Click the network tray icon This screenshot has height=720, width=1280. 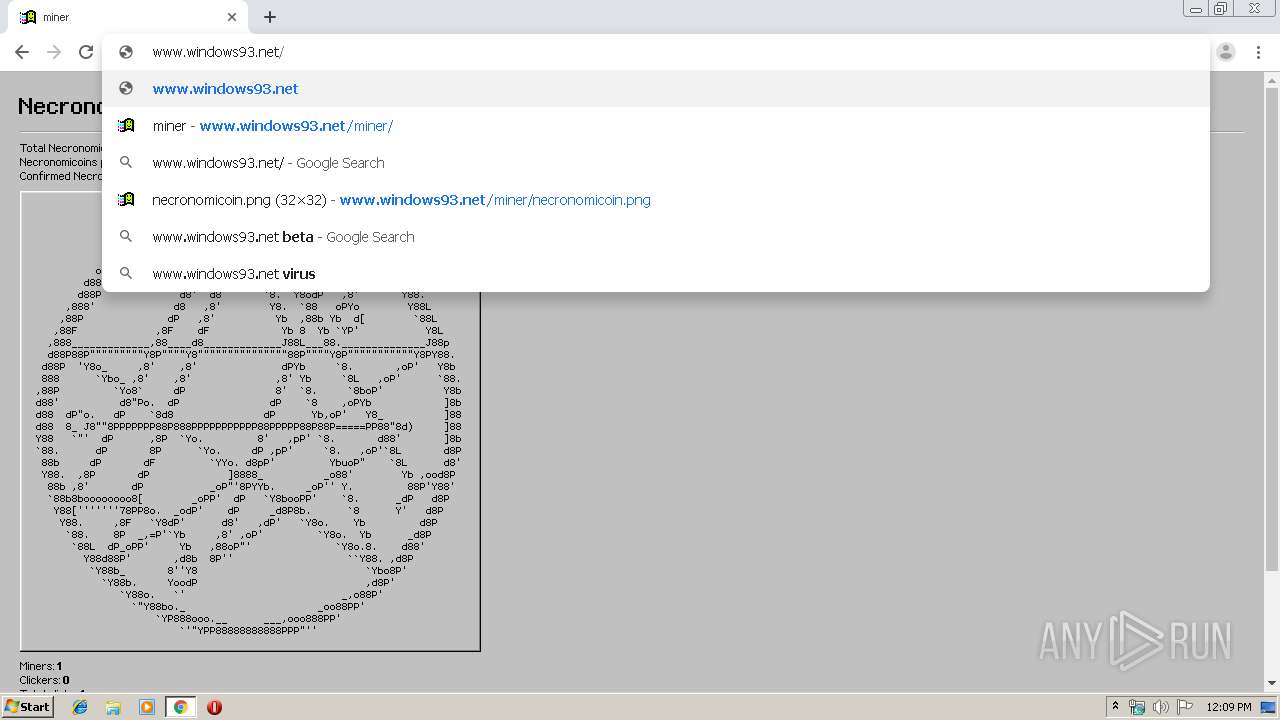click(1137, 707)
